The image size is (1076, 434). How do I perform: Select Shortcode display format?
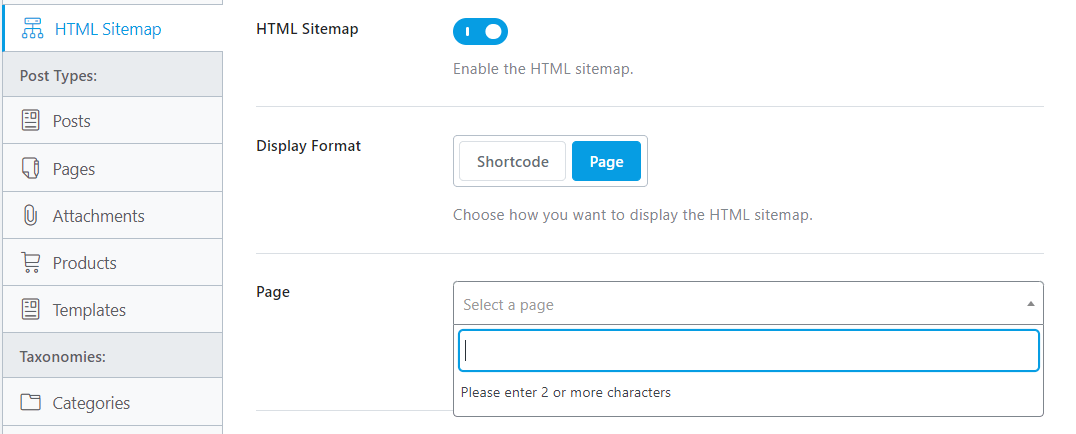pos(513,161)
